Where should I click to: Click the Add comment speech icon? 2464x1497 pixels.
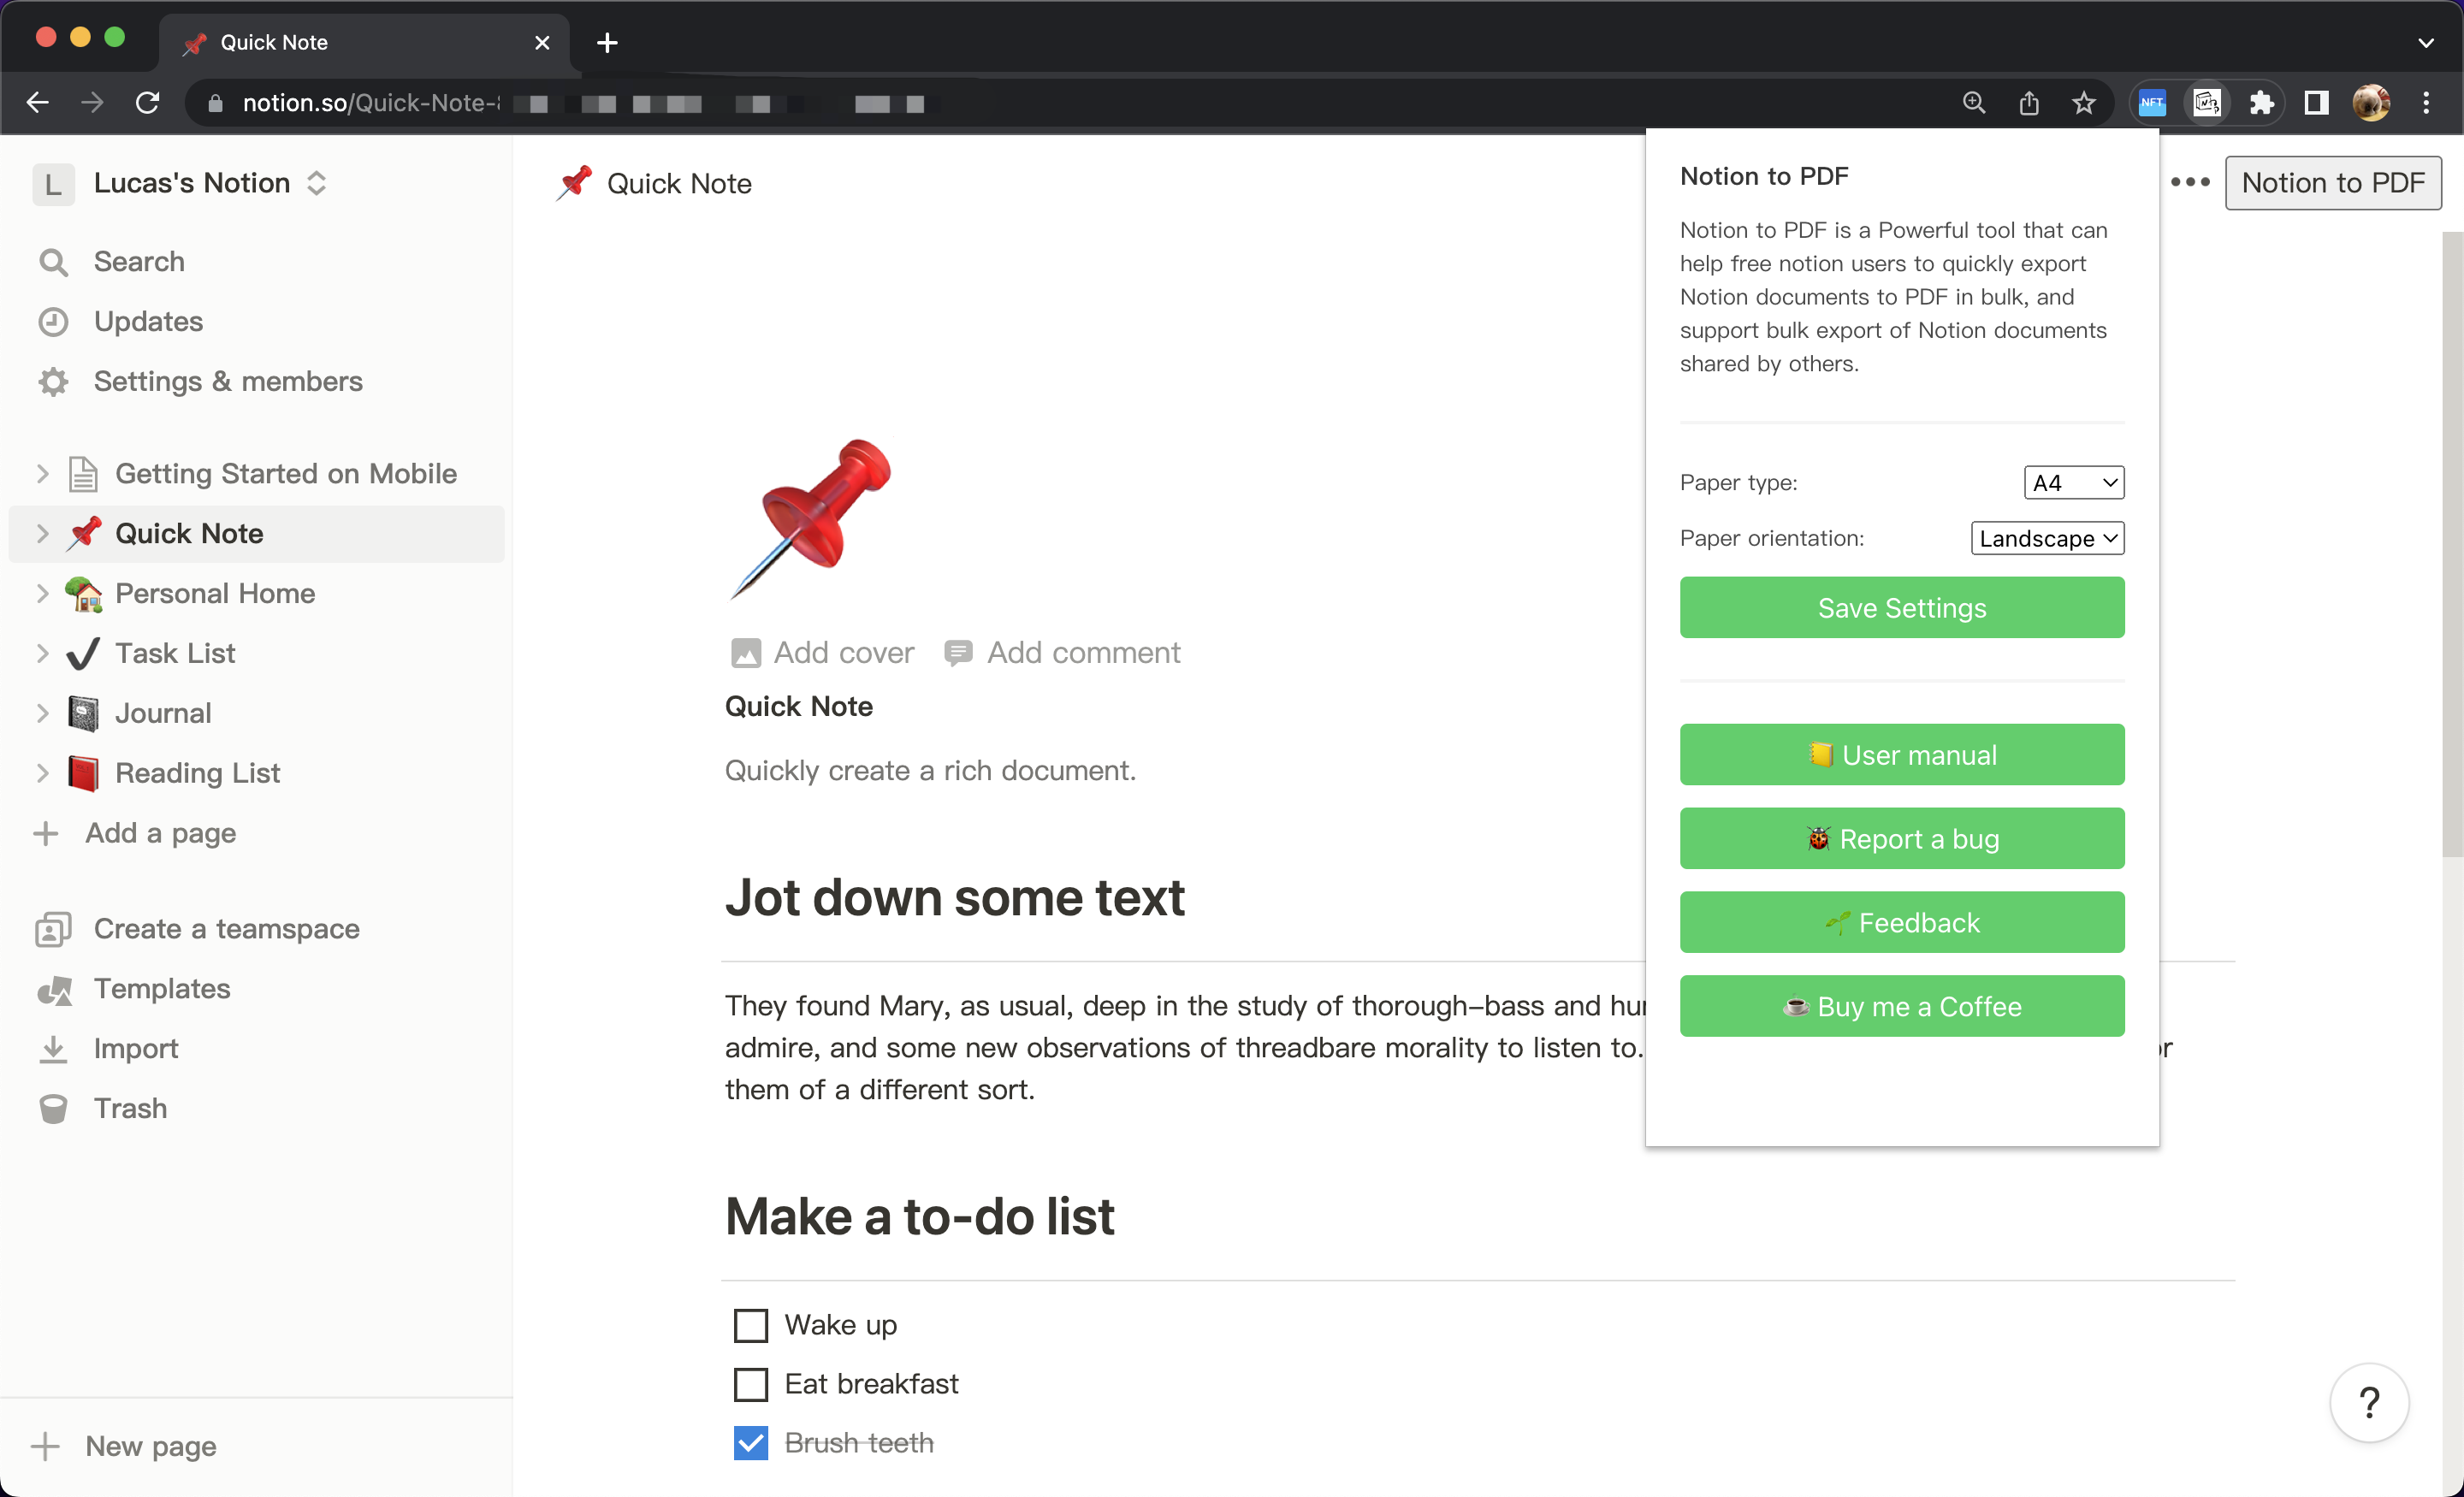958,653
